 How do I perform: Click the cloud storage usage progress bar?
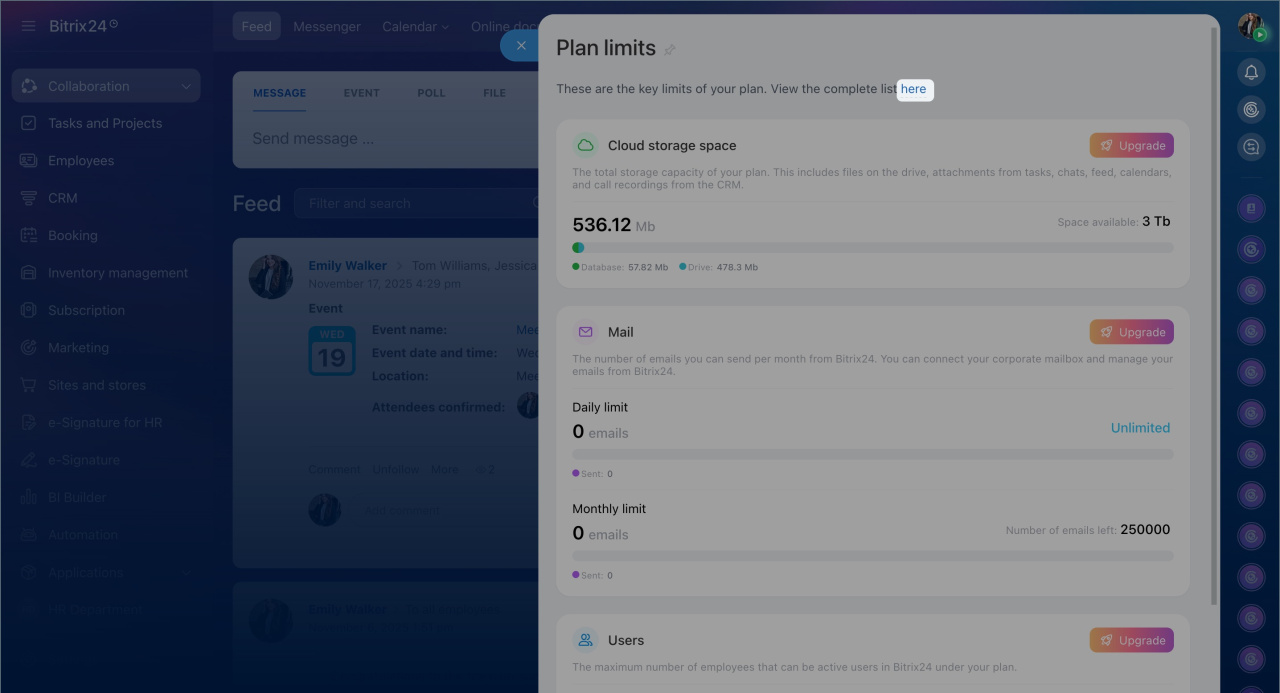(872, 247)
